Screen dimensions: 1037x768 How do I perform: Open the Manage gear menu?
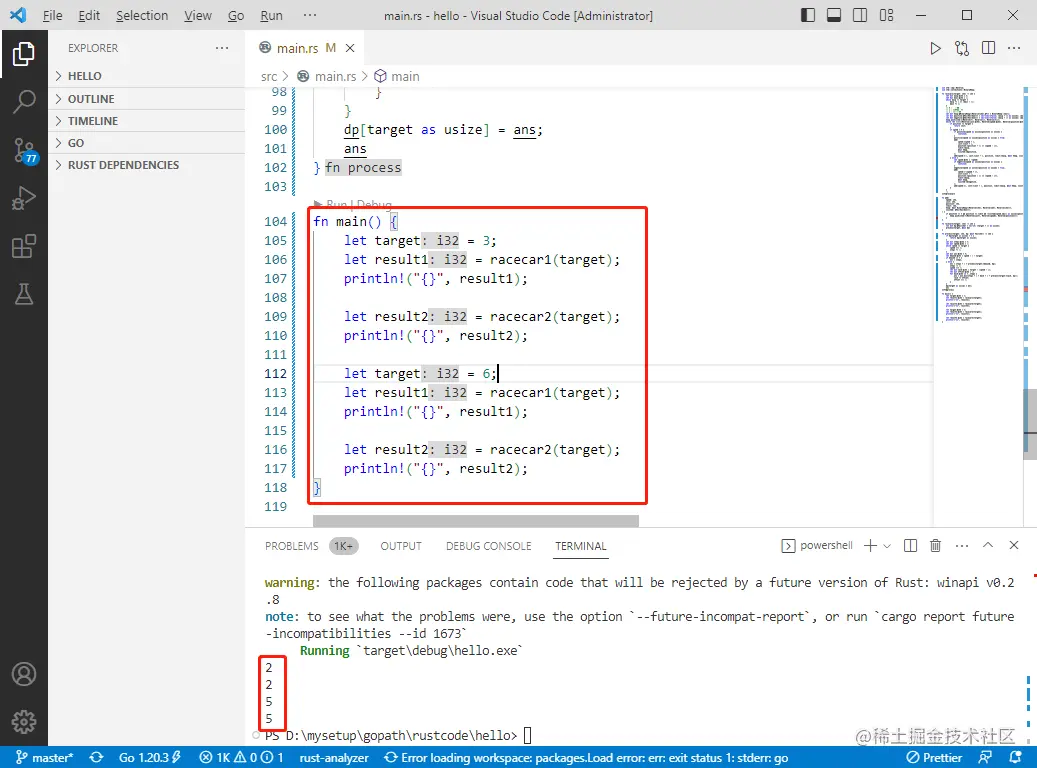24,722
